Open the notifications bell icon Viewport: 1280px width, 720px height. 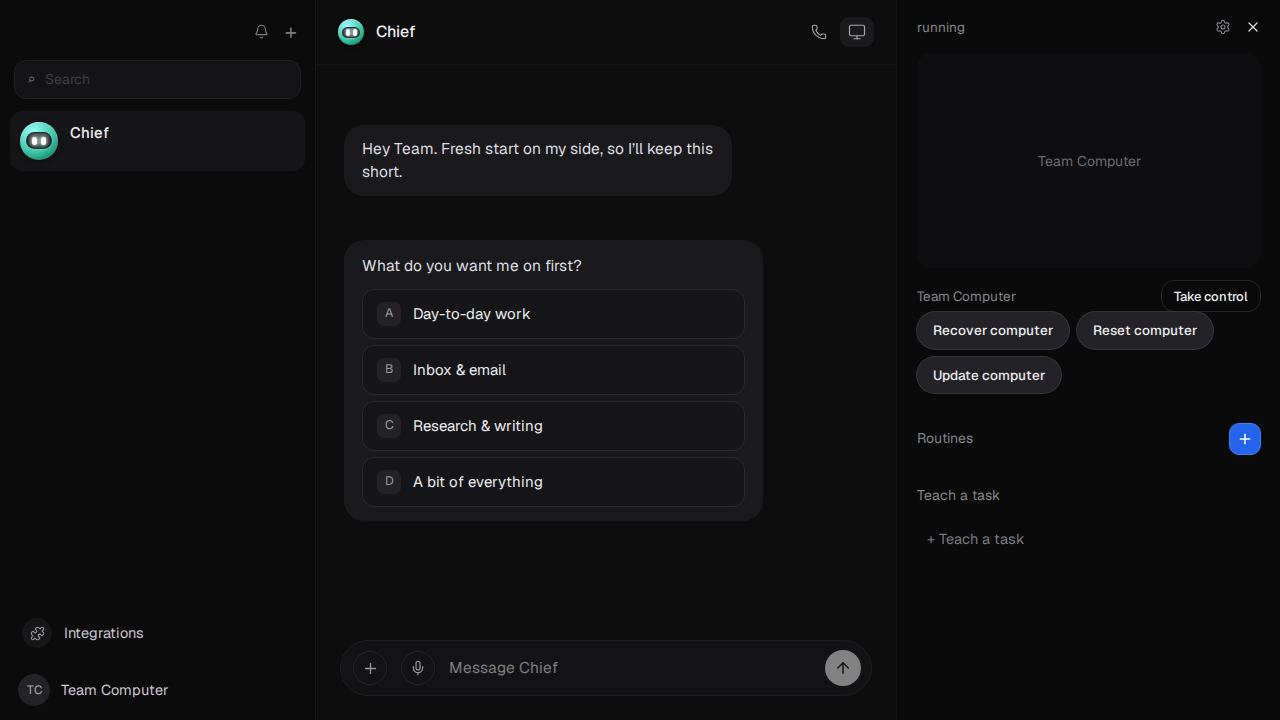(261, 32)
